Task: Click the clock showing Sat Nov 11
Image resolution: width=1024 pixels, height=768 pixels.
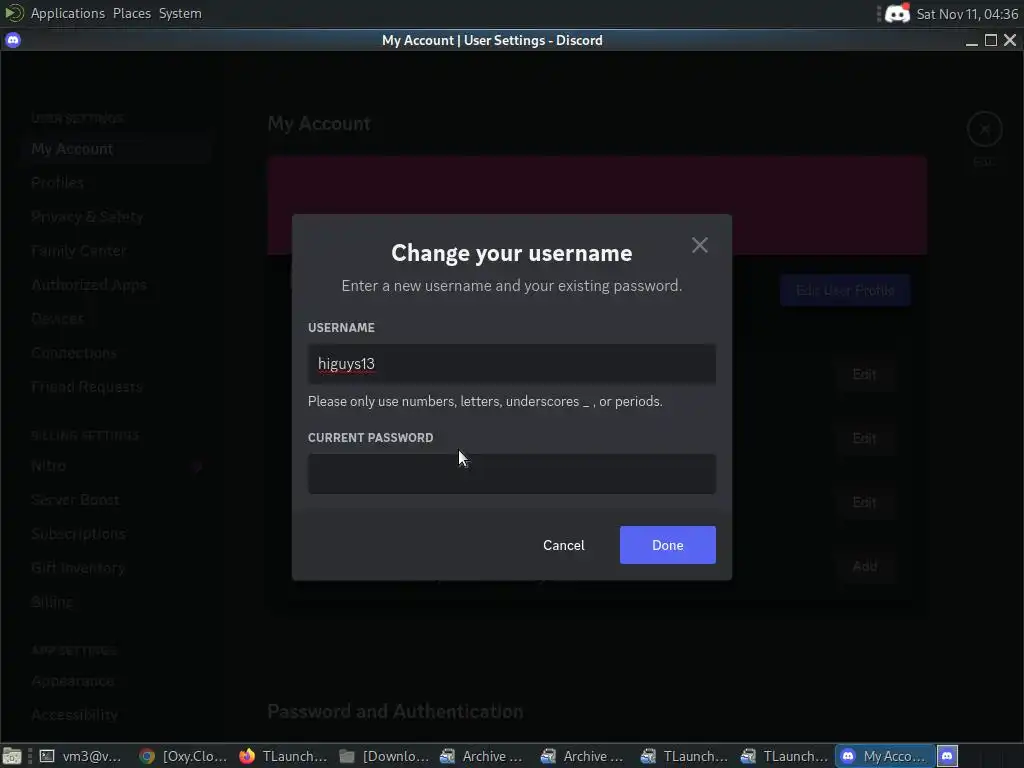Action: coord(967,14)
